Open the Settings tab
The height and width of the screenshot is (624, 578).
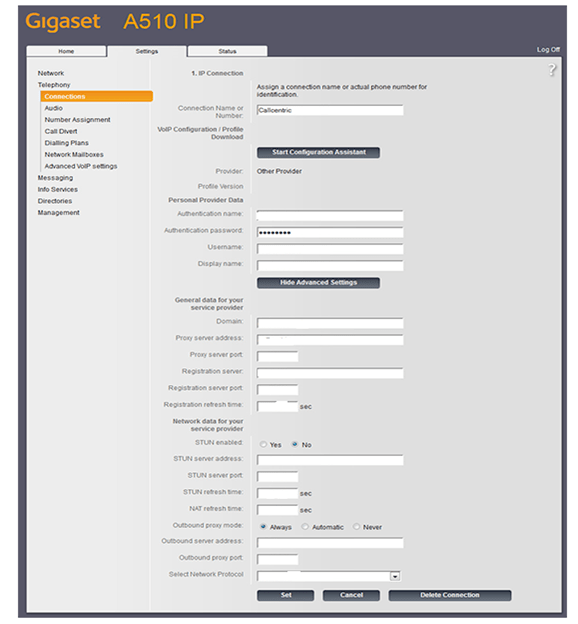(x=147, y=51)
